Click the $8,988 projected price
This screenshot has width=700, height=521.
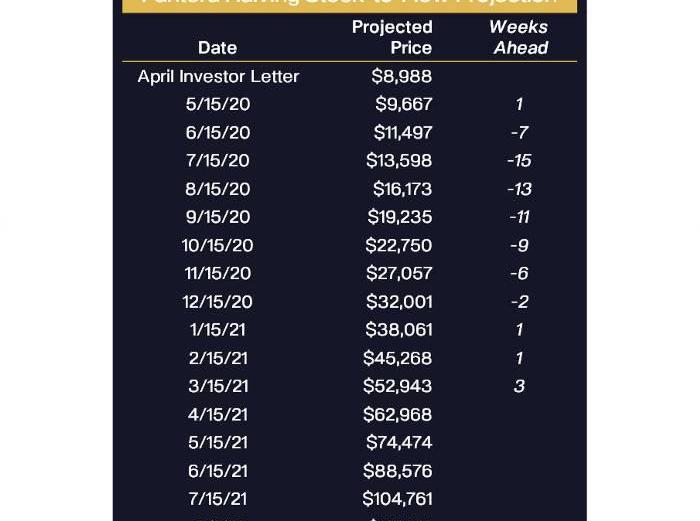tap(401, 76)
